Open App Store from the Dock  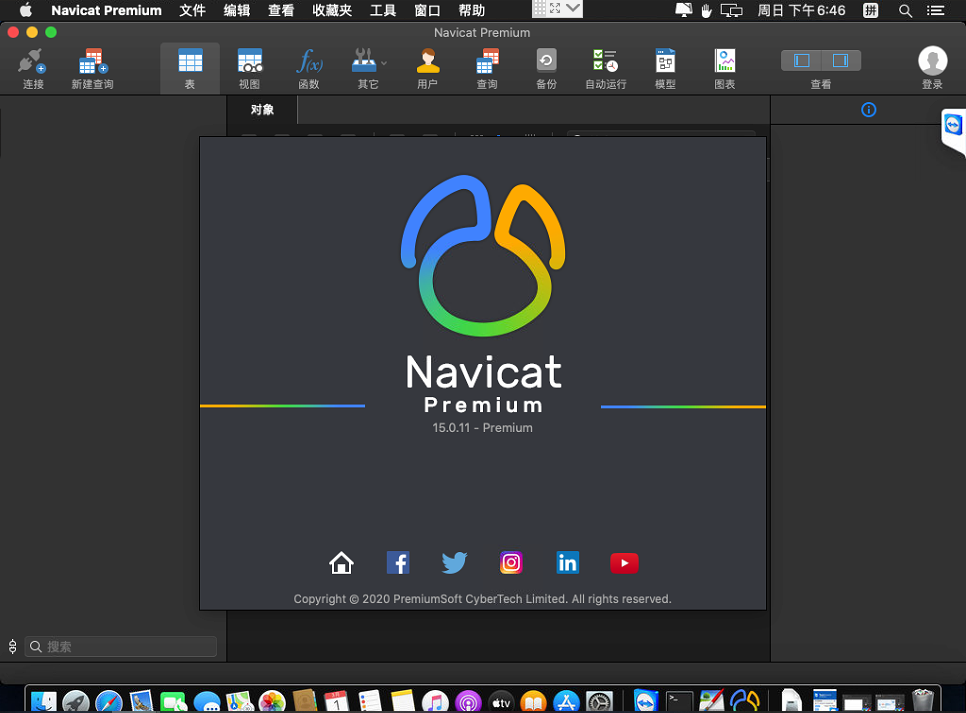coord(566,701)
